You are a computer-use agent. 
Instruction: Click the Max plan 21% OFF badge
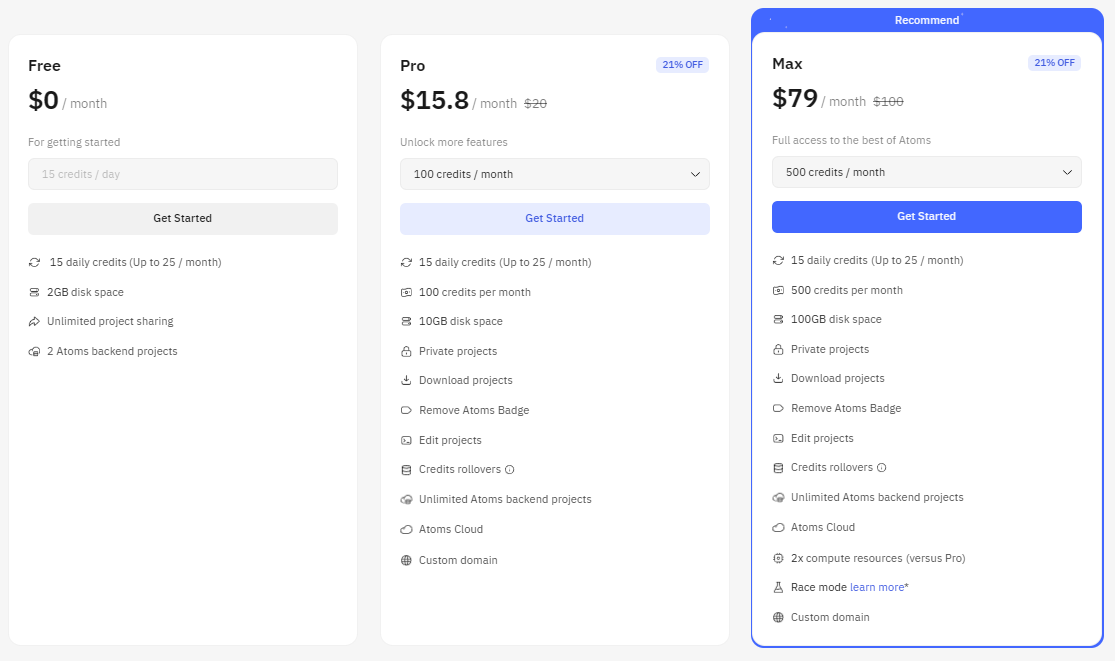pos(1055,63)
